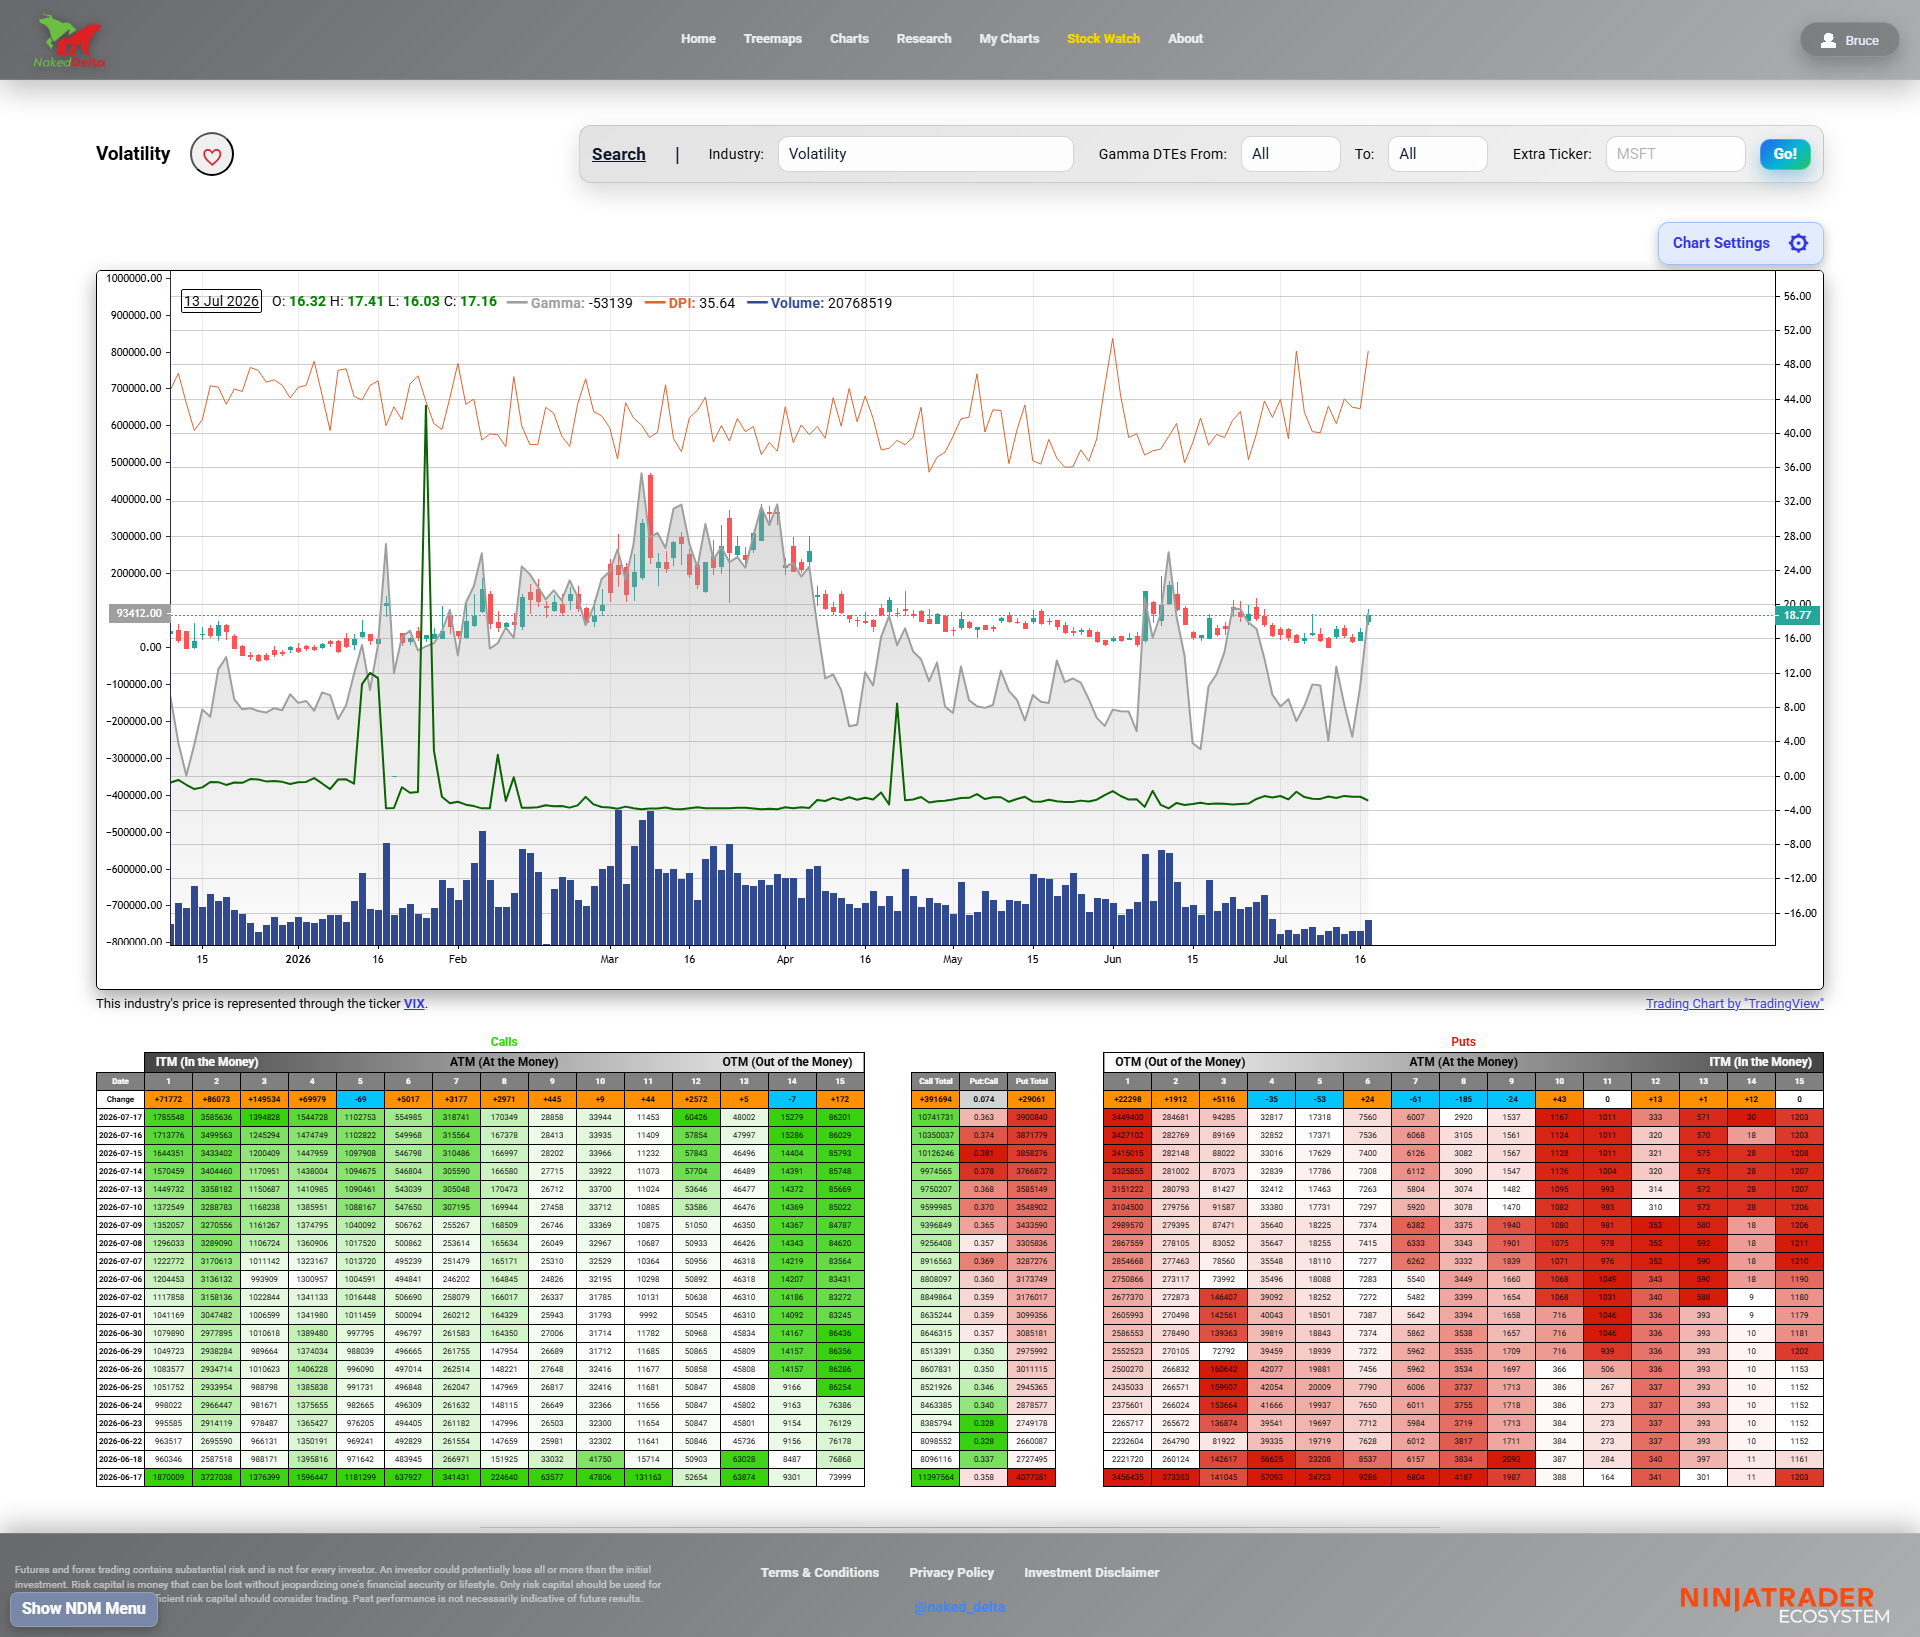Open the Terms & Conditions link

[819, 1573]
